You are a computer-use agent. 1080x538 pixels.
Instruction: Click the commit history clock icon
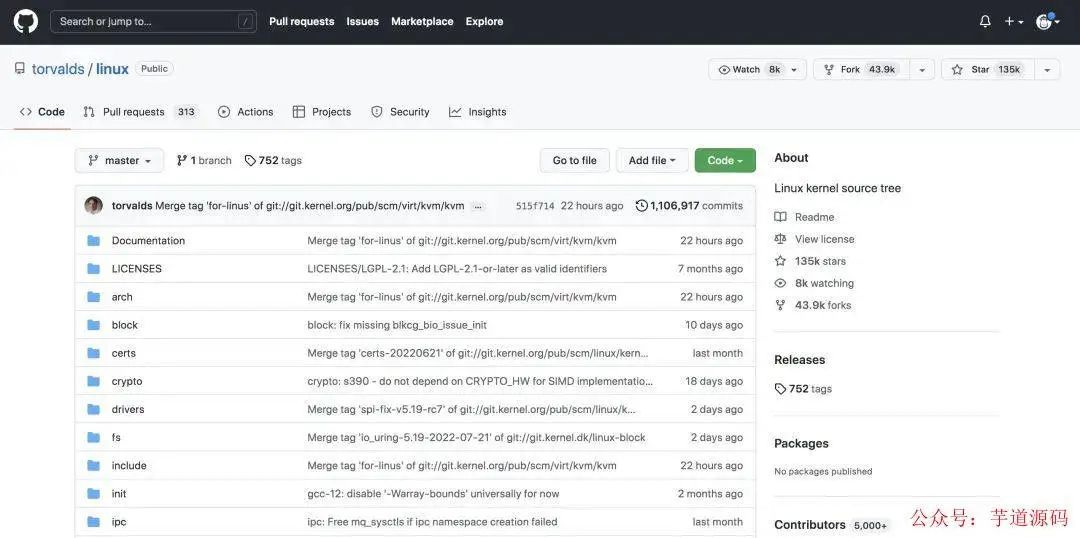click(641, 205)
